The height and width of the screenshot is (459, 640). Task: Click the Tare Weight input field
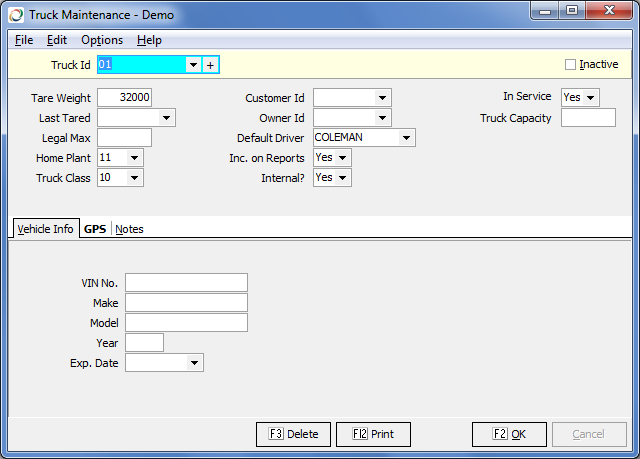point(125,98)
